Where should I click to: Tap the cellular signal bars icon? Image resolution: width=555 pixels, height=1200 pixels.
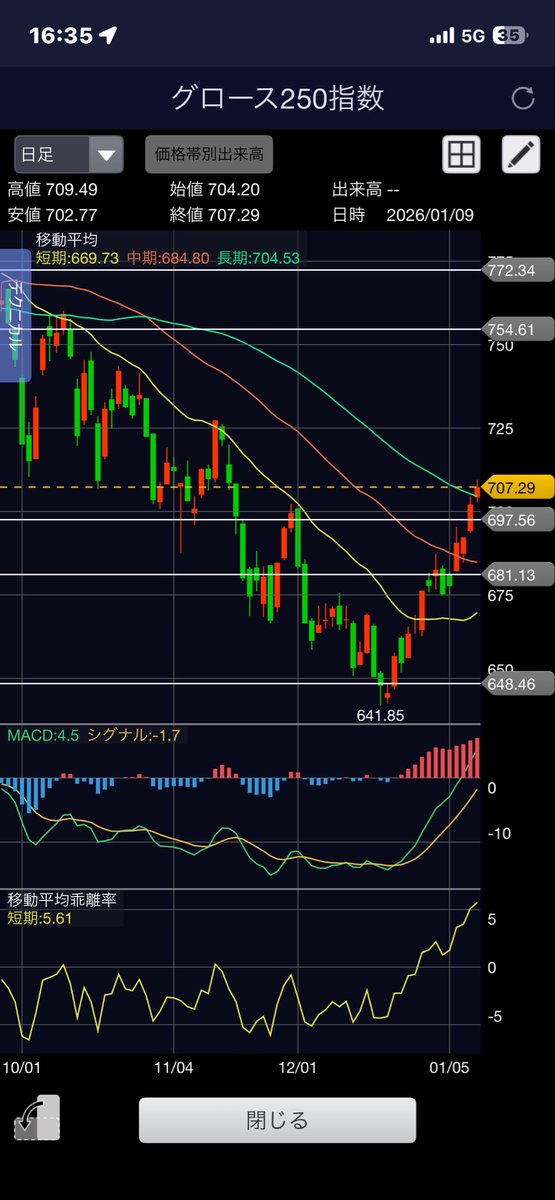(x=442, y=36)
